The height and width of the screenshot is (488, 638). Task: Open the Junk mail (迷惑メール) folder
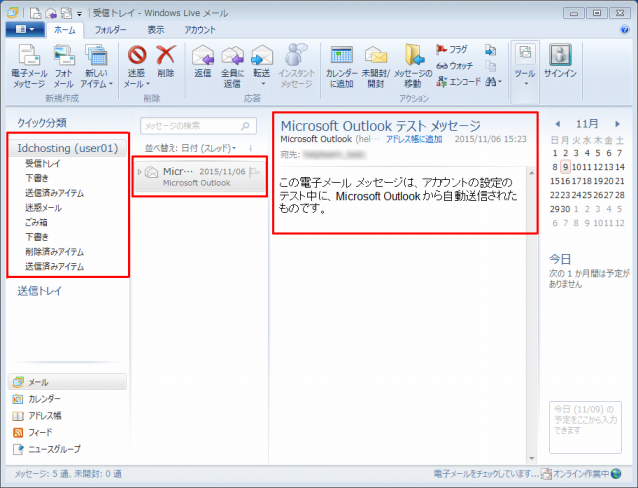(43, 208)
